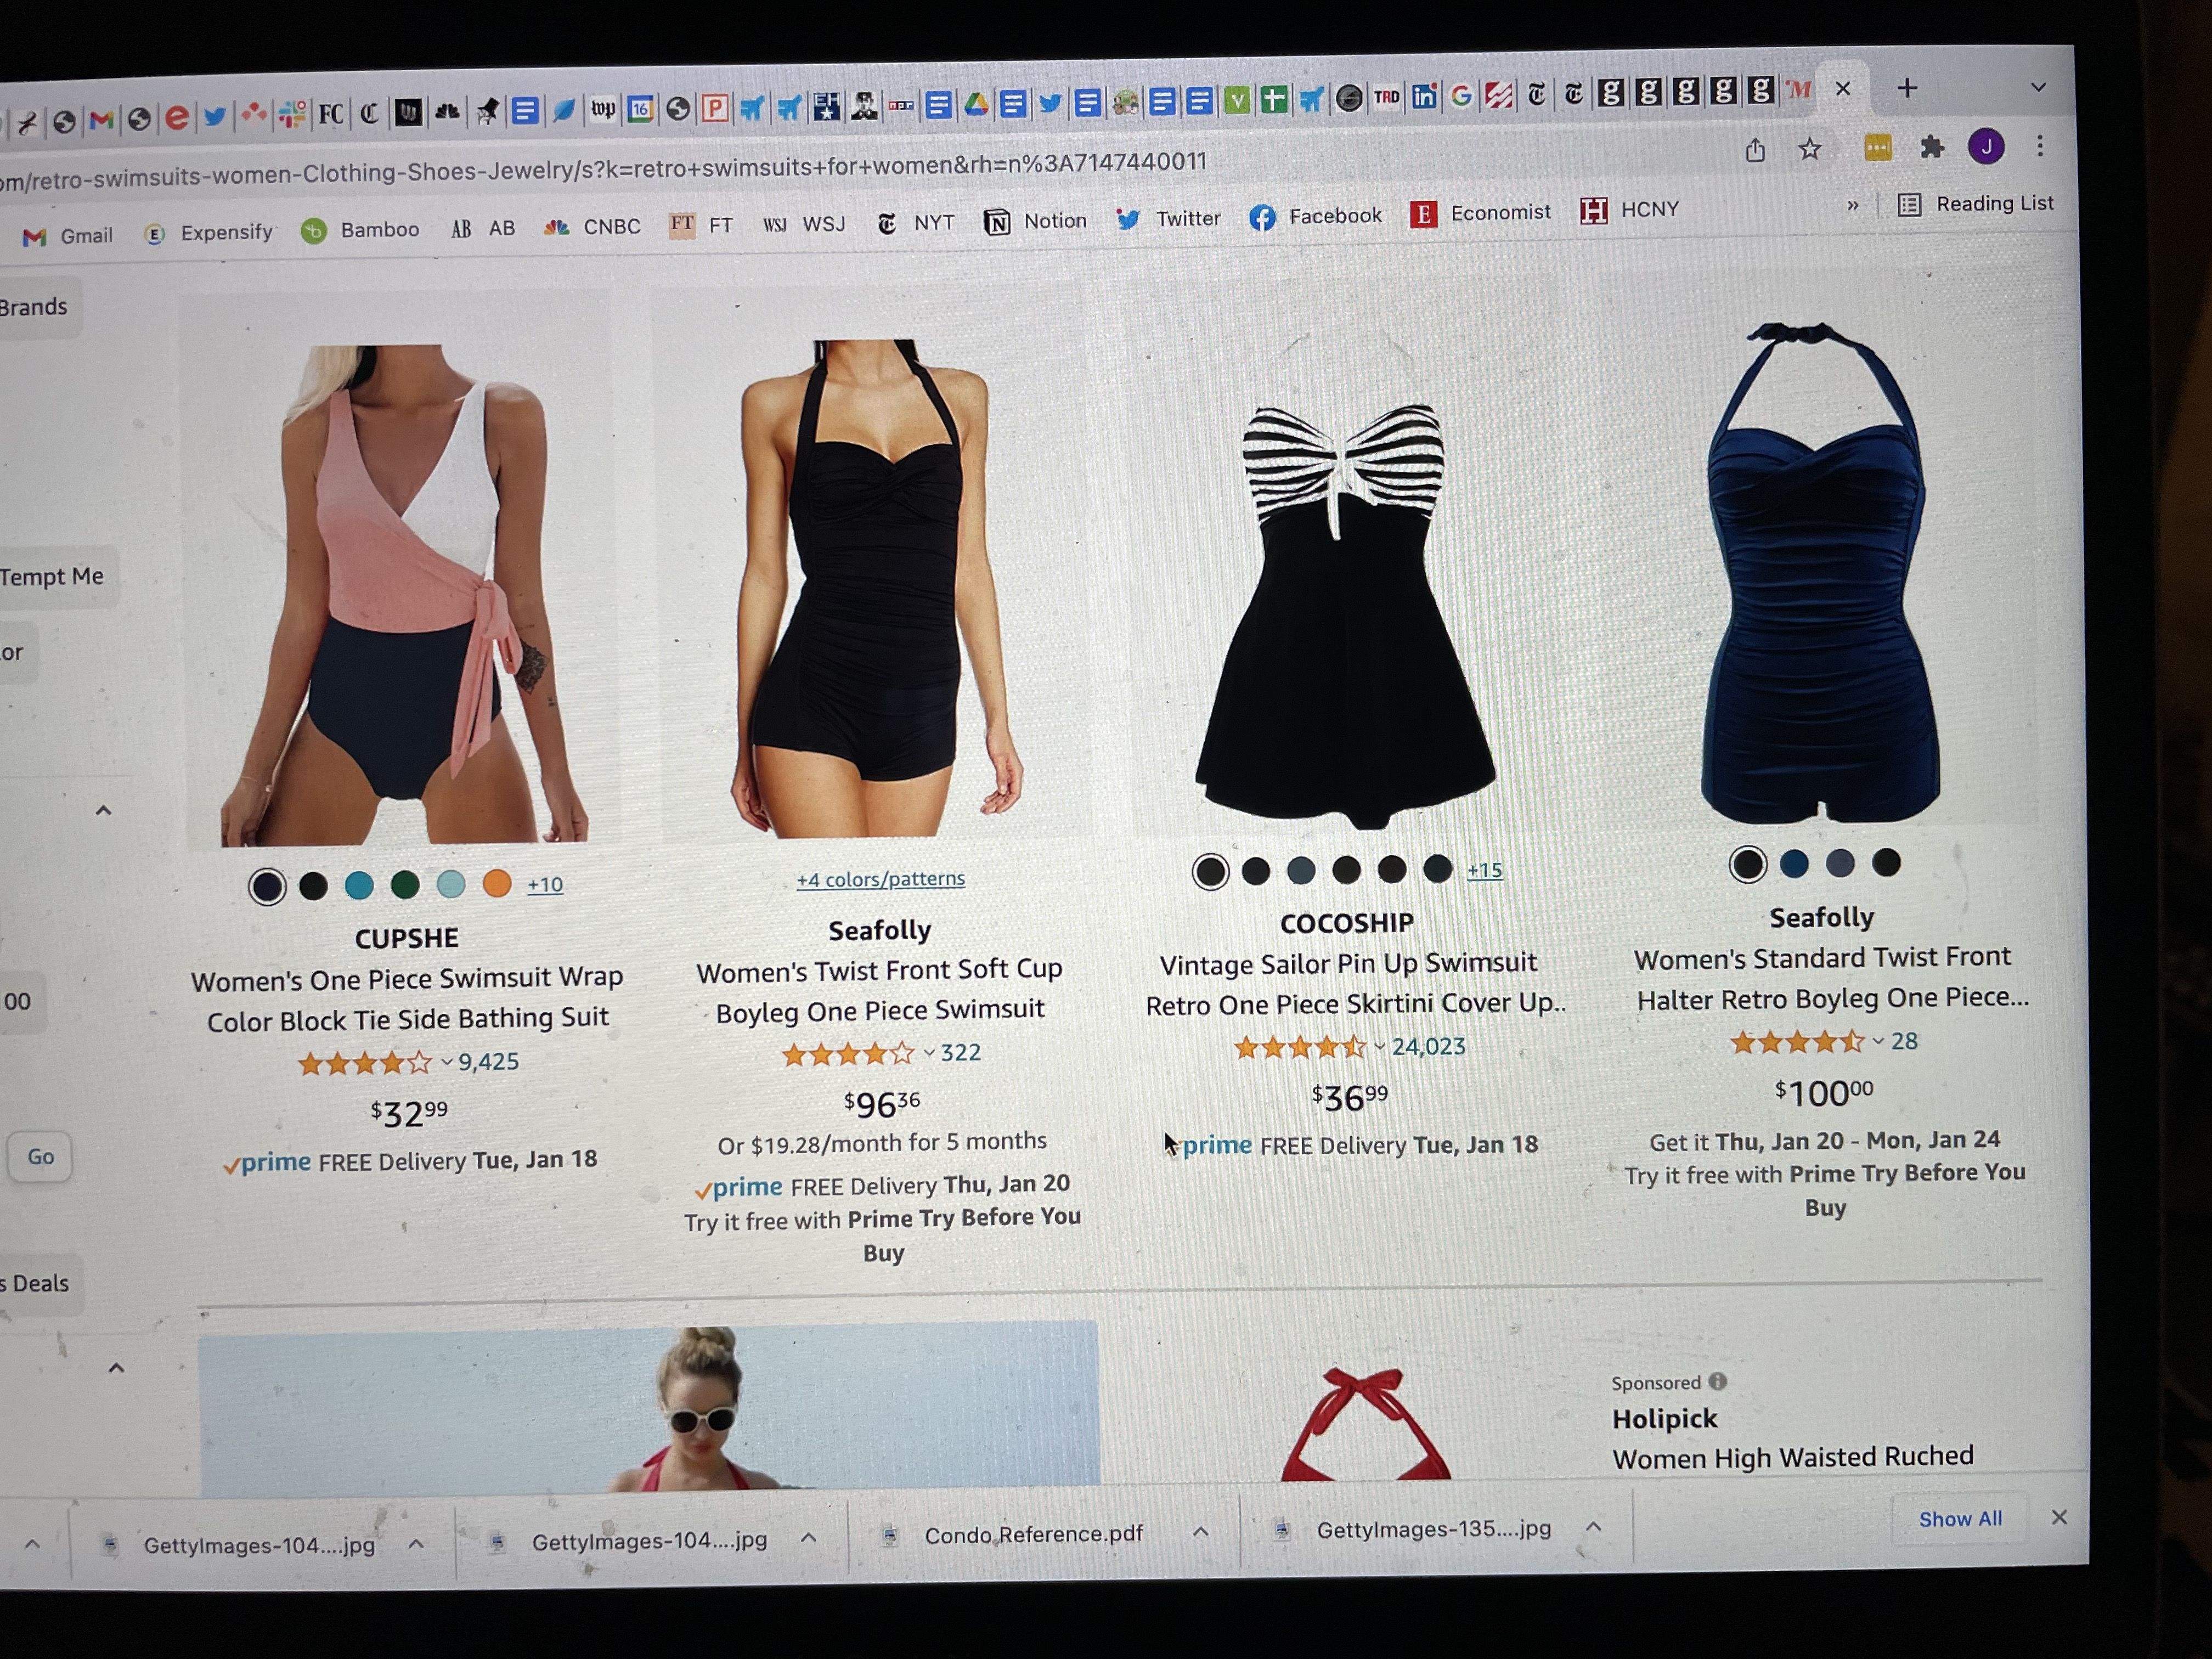Open the TRD tab

point(1386,97)
